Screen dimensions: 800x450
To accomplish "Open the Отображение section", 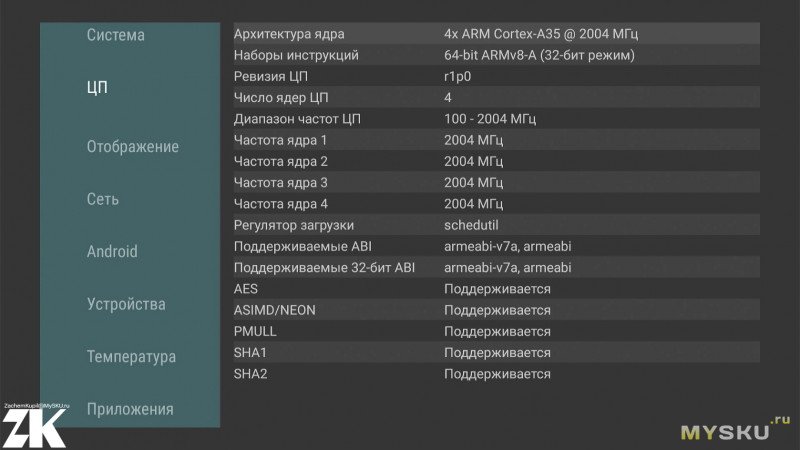I will coord(133,146).
